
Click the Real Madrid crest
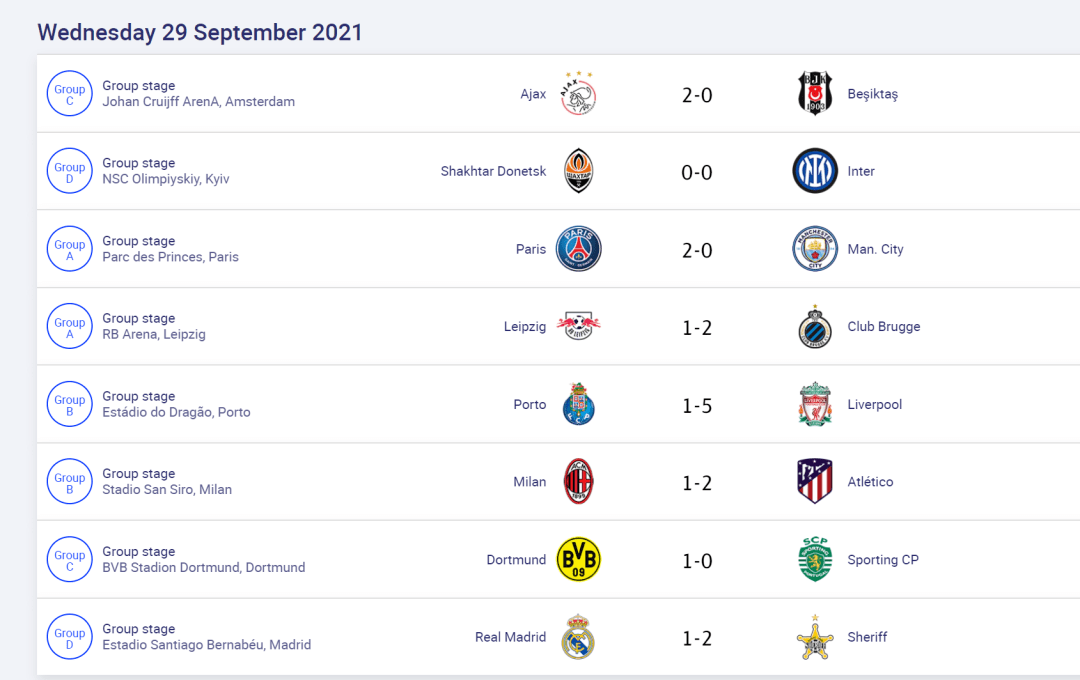578,637
